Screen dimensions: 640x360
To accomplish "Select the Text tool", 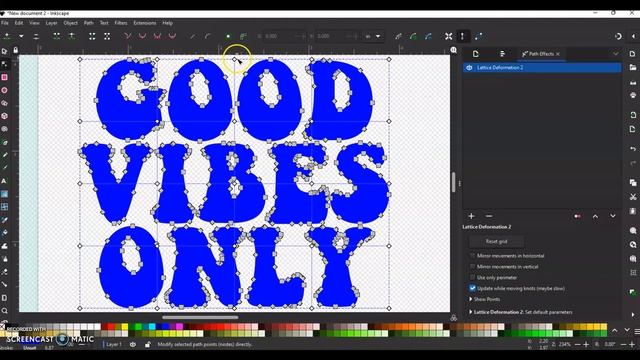I will pyautogui.click(x=4, y=181).
